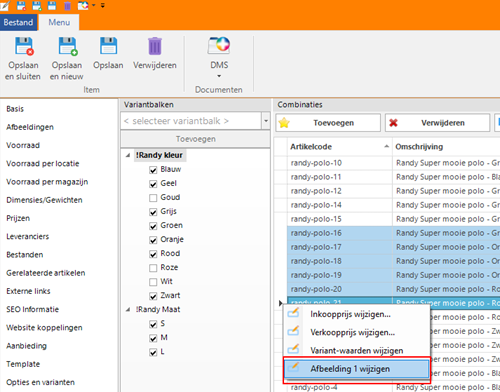
Task: Click the icon beside Inkoopprijs wijzigen
Action: pyautogui.click(x=293, y=313)
